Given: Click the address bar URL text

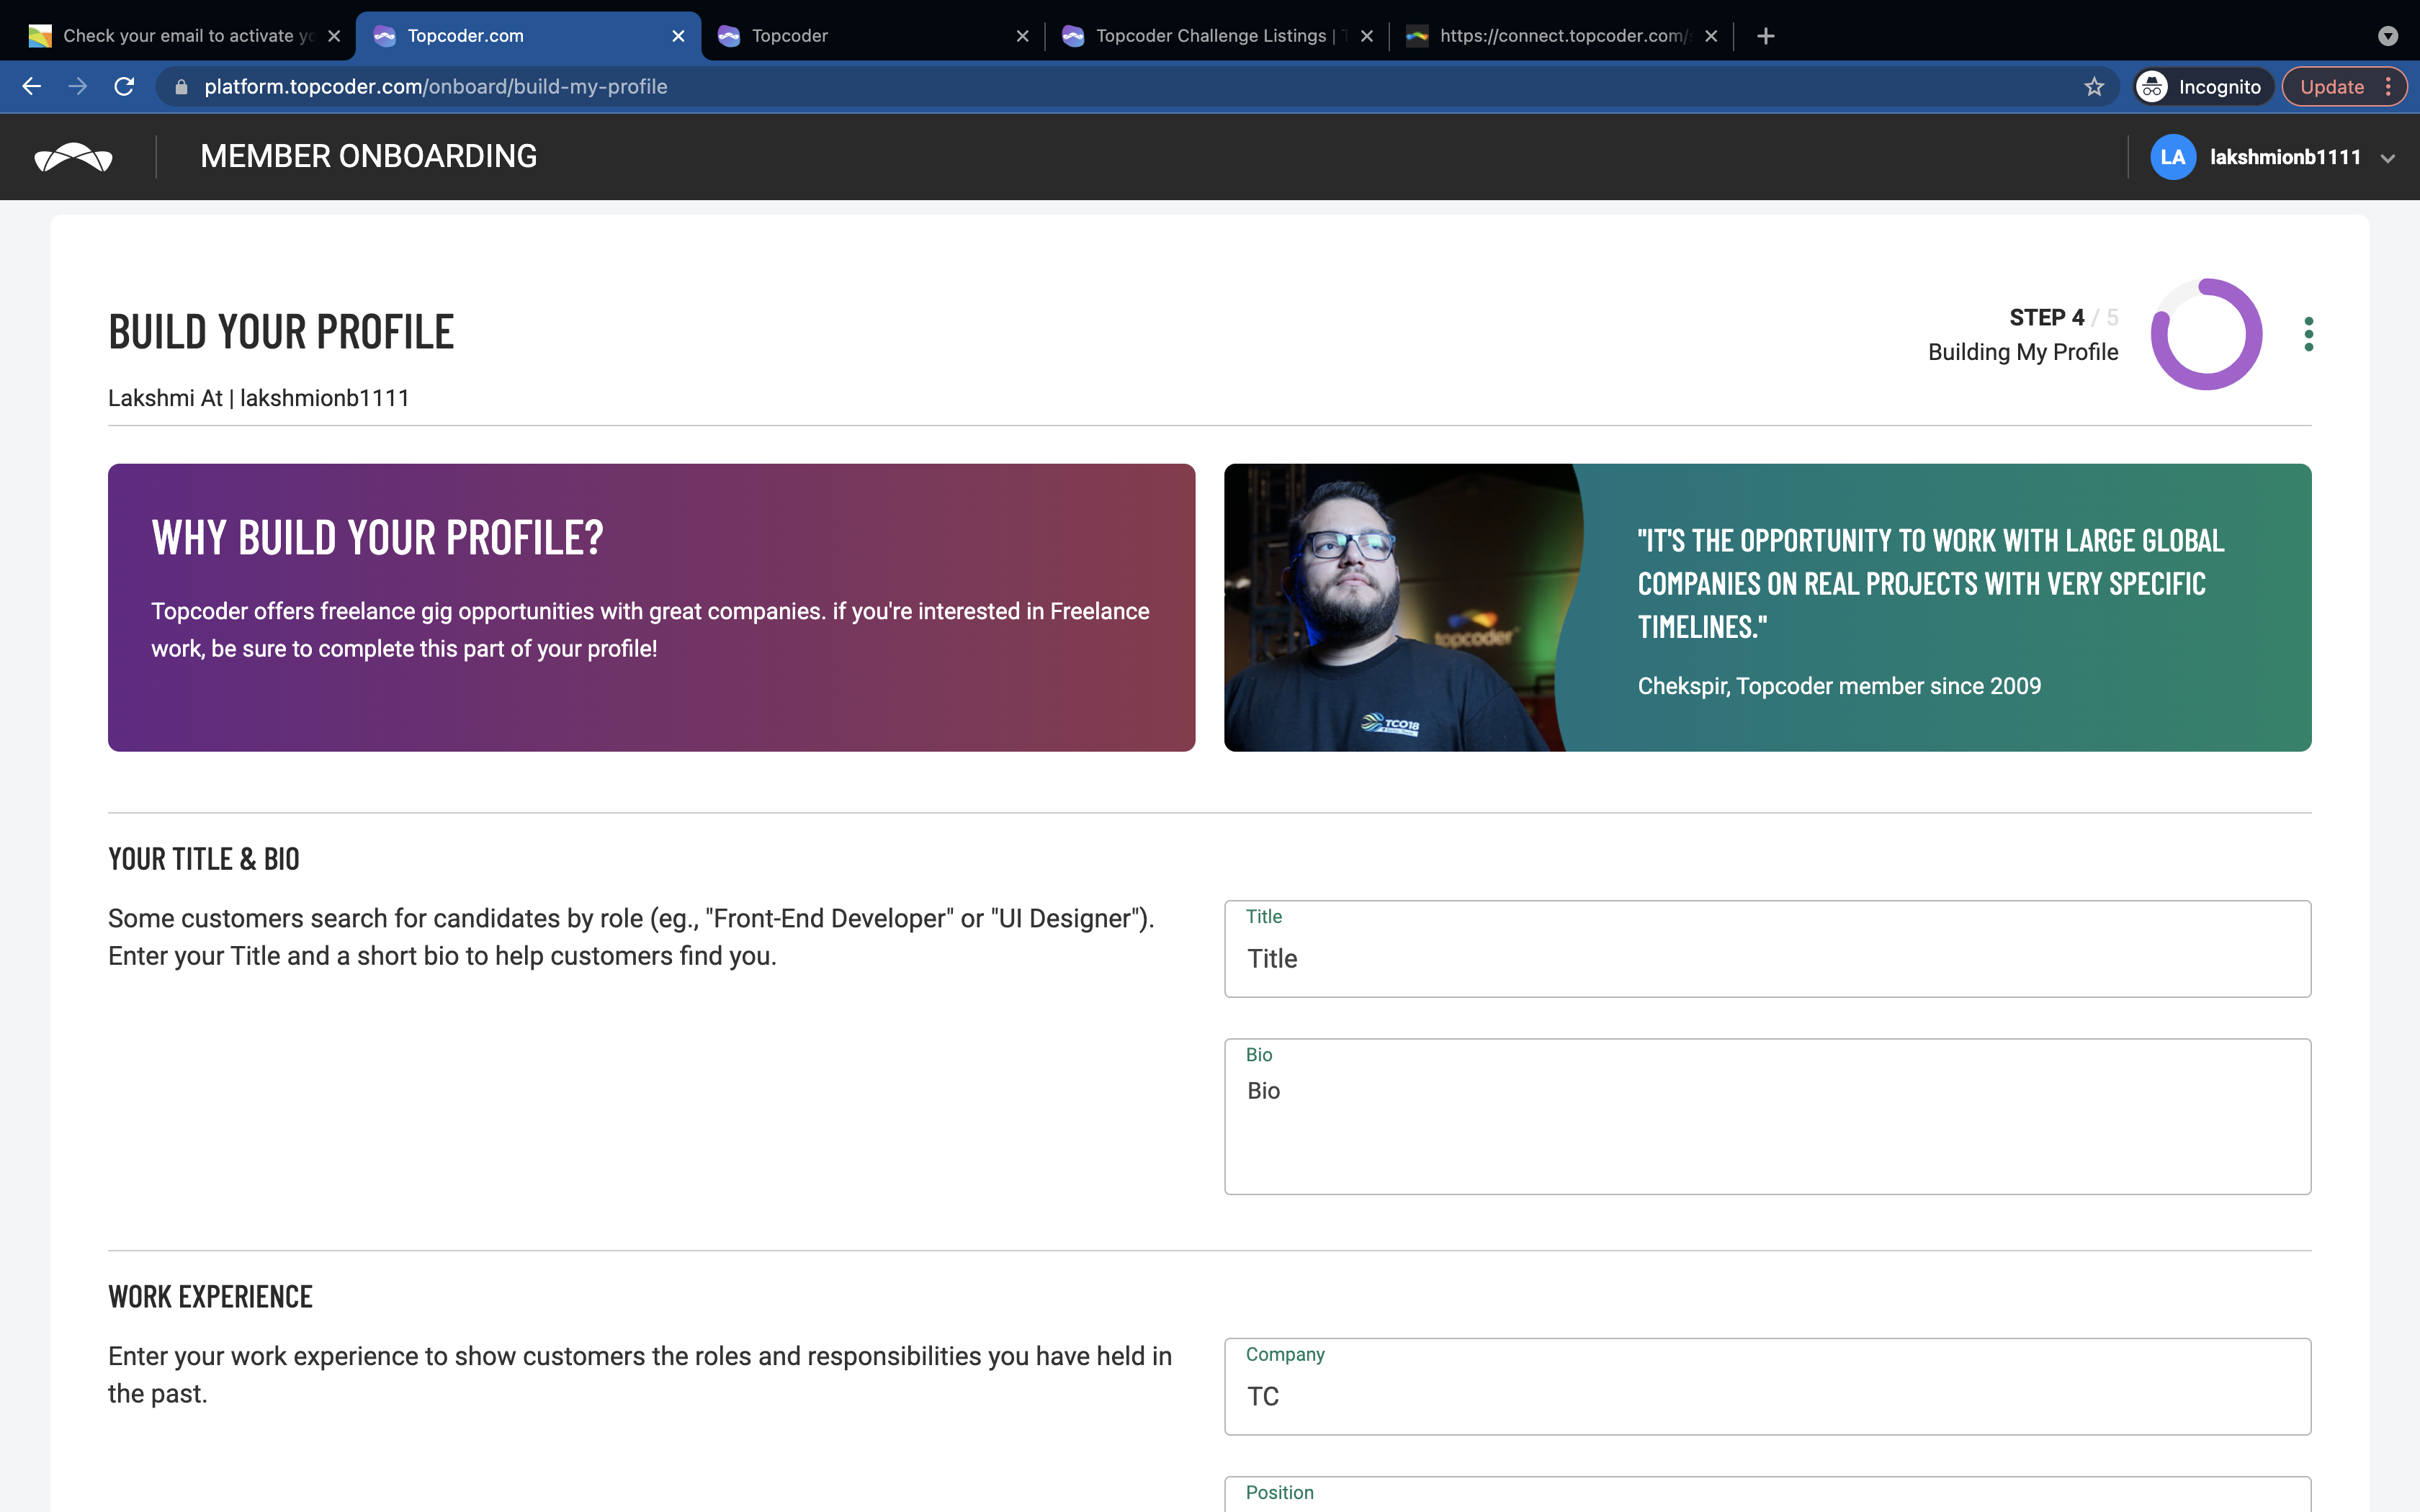Looking at the screenshot, I should [436, 87].
